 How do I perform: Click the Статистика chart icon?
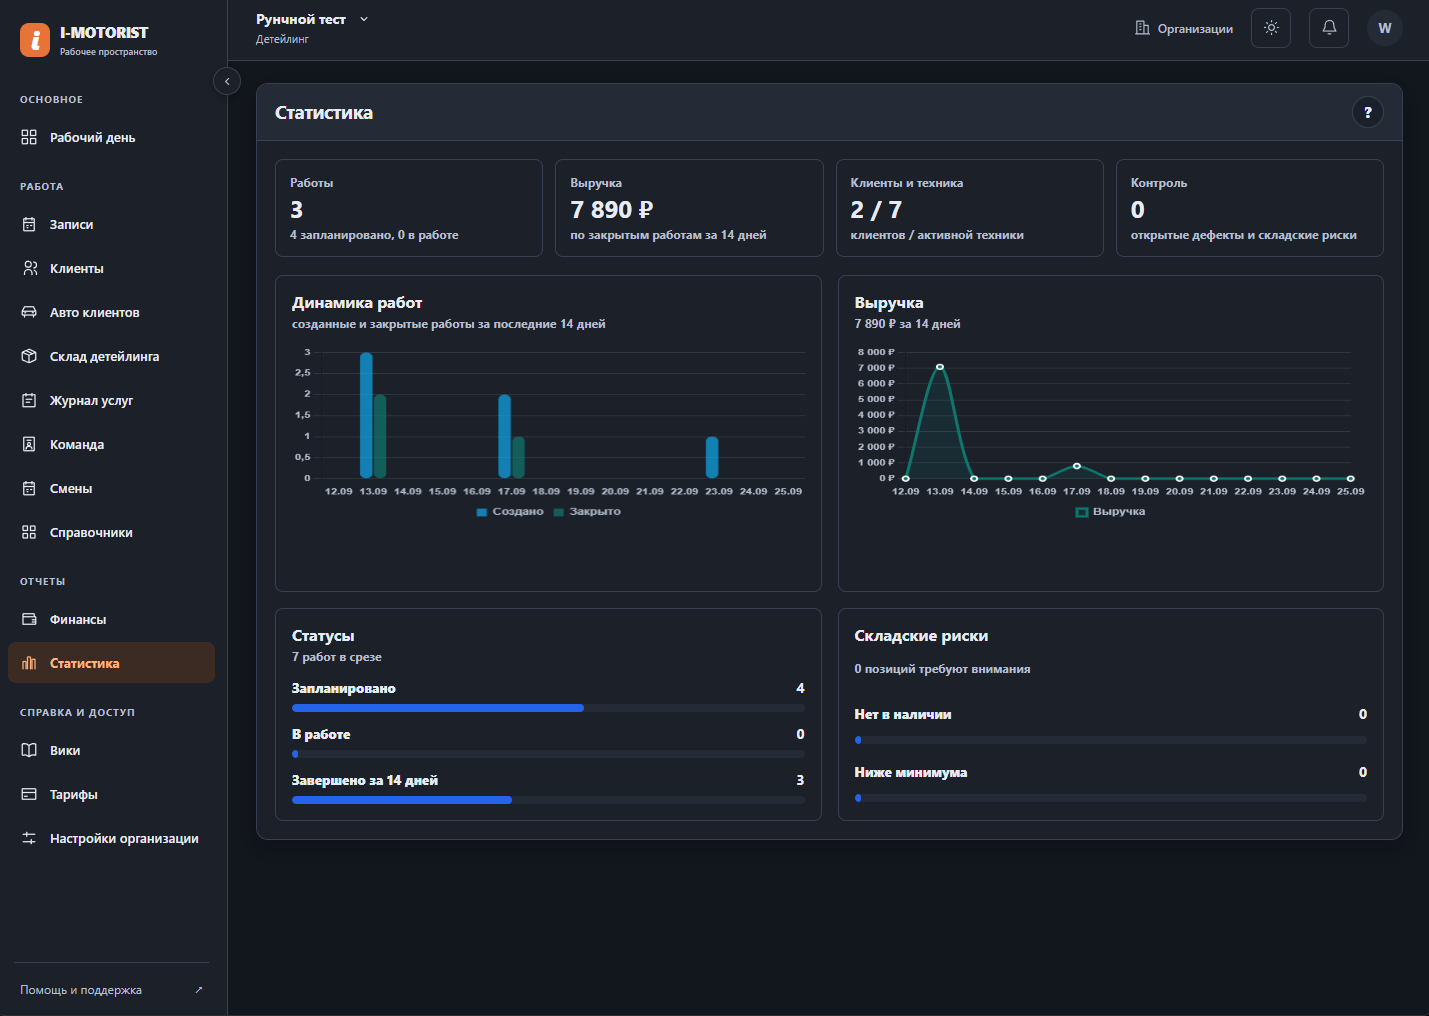click(x=29, y=663)
